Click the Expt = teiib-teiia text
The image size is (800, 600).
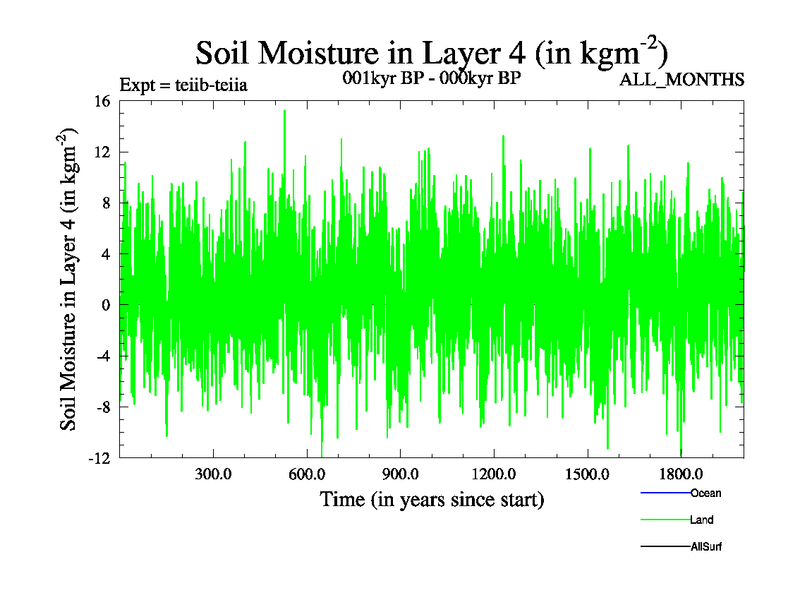click(183, 85)
